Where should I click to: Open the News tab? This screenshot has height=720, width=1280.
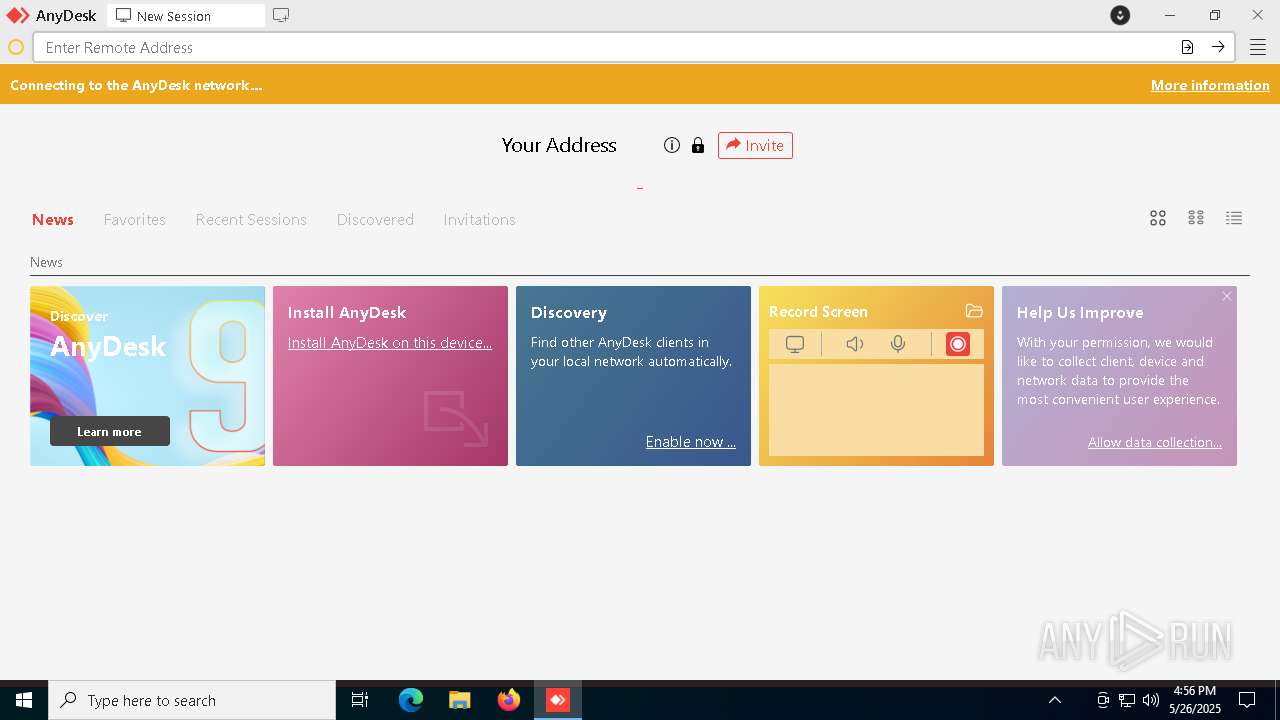click(x=53, y=219)
